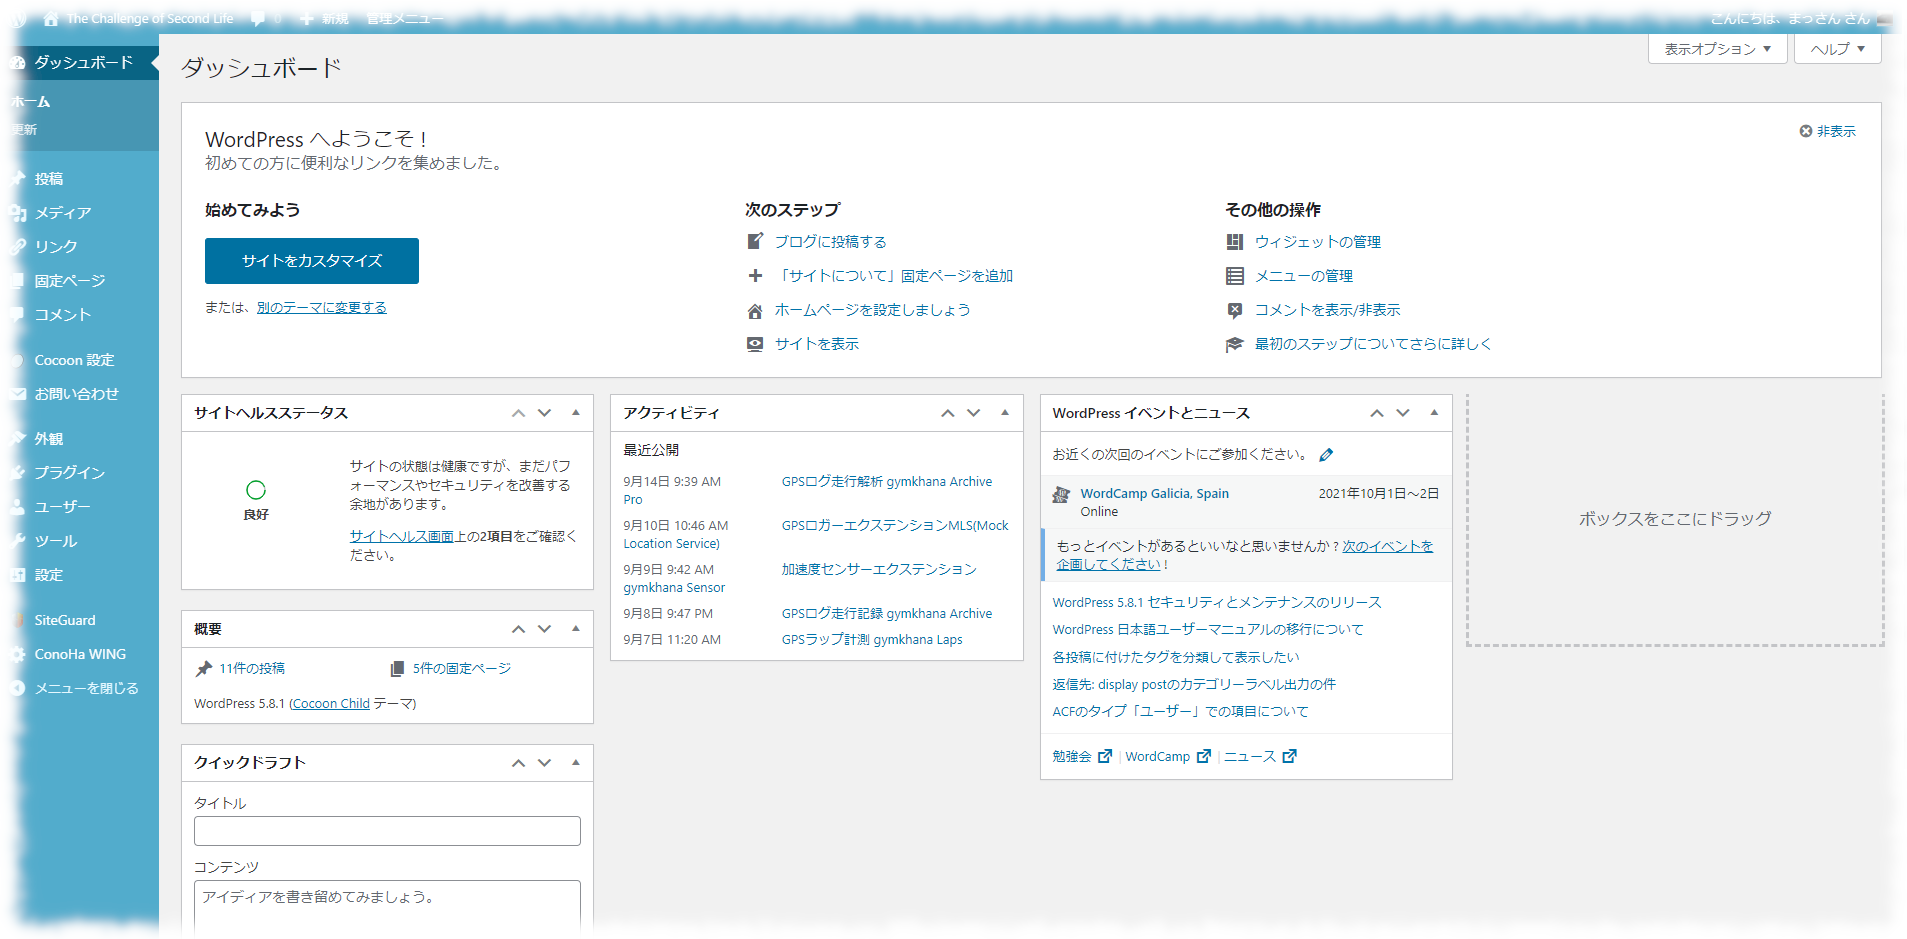The image size is (1907, 939).
Task: Click the pencil icon to edit event location
Action: tap(1326, 455)
